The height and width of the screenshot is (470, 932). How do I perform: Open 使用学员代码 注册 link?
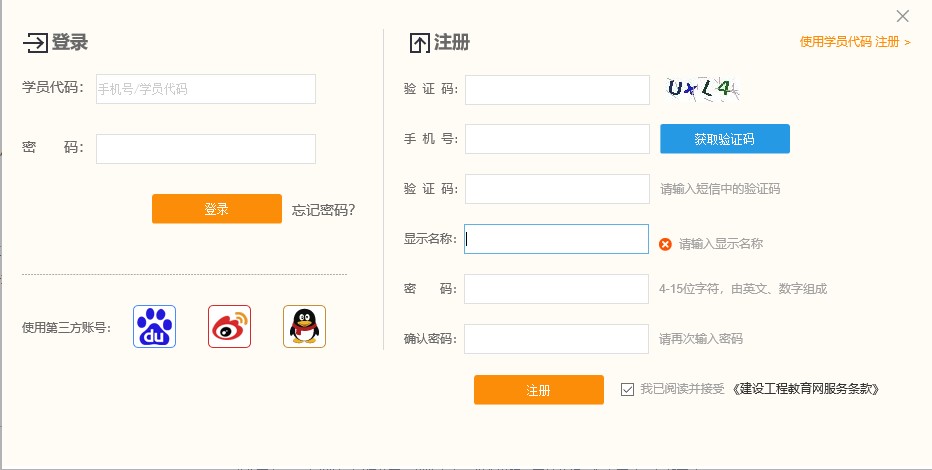[855, 42]
